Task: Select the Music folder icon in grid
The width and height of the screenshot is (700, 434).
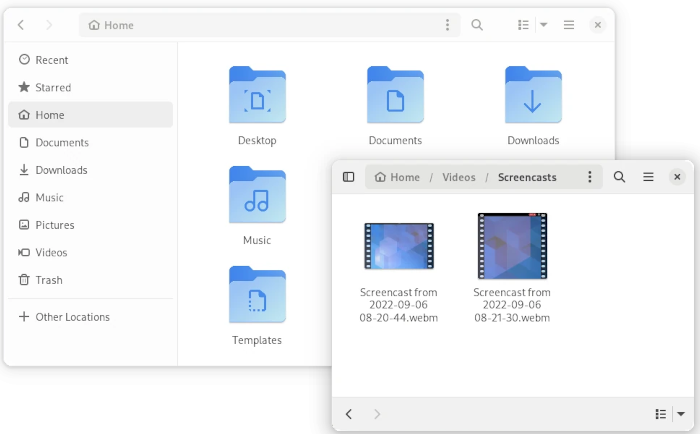Action: [257, 195]
